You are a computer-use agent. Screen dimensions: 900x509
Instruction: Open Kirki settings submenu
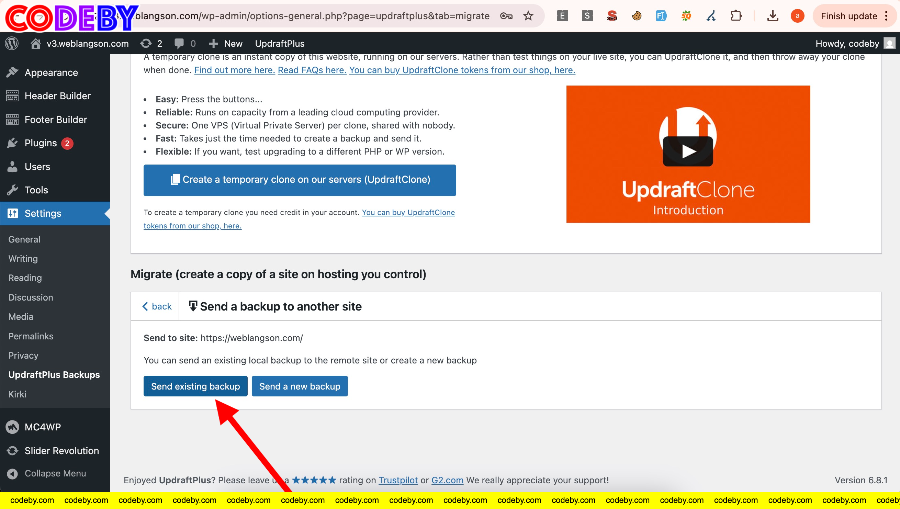click(x=17, y=394)
